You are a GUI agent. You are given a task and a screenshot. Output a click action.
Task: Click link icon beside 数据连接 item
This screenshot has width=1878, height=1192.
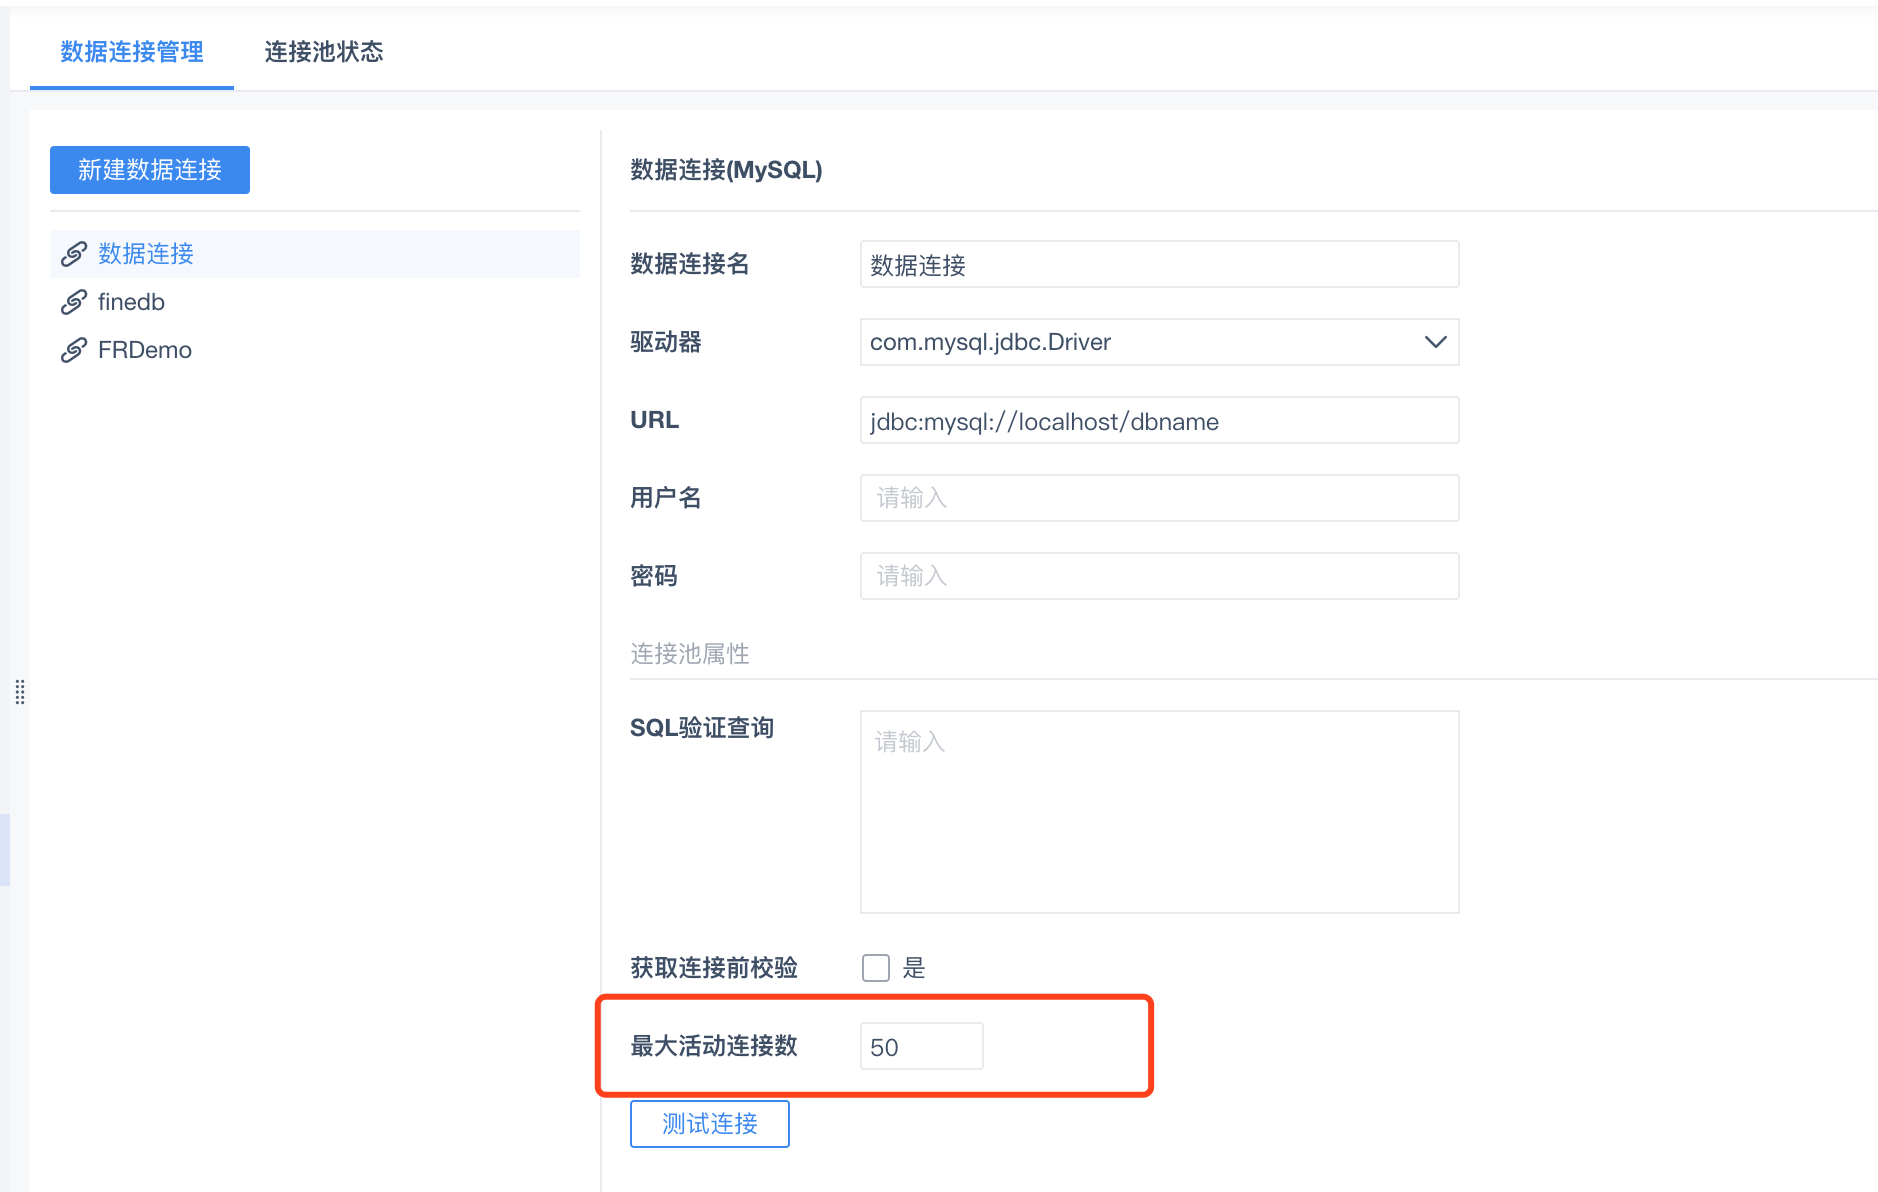pos(74,254)
